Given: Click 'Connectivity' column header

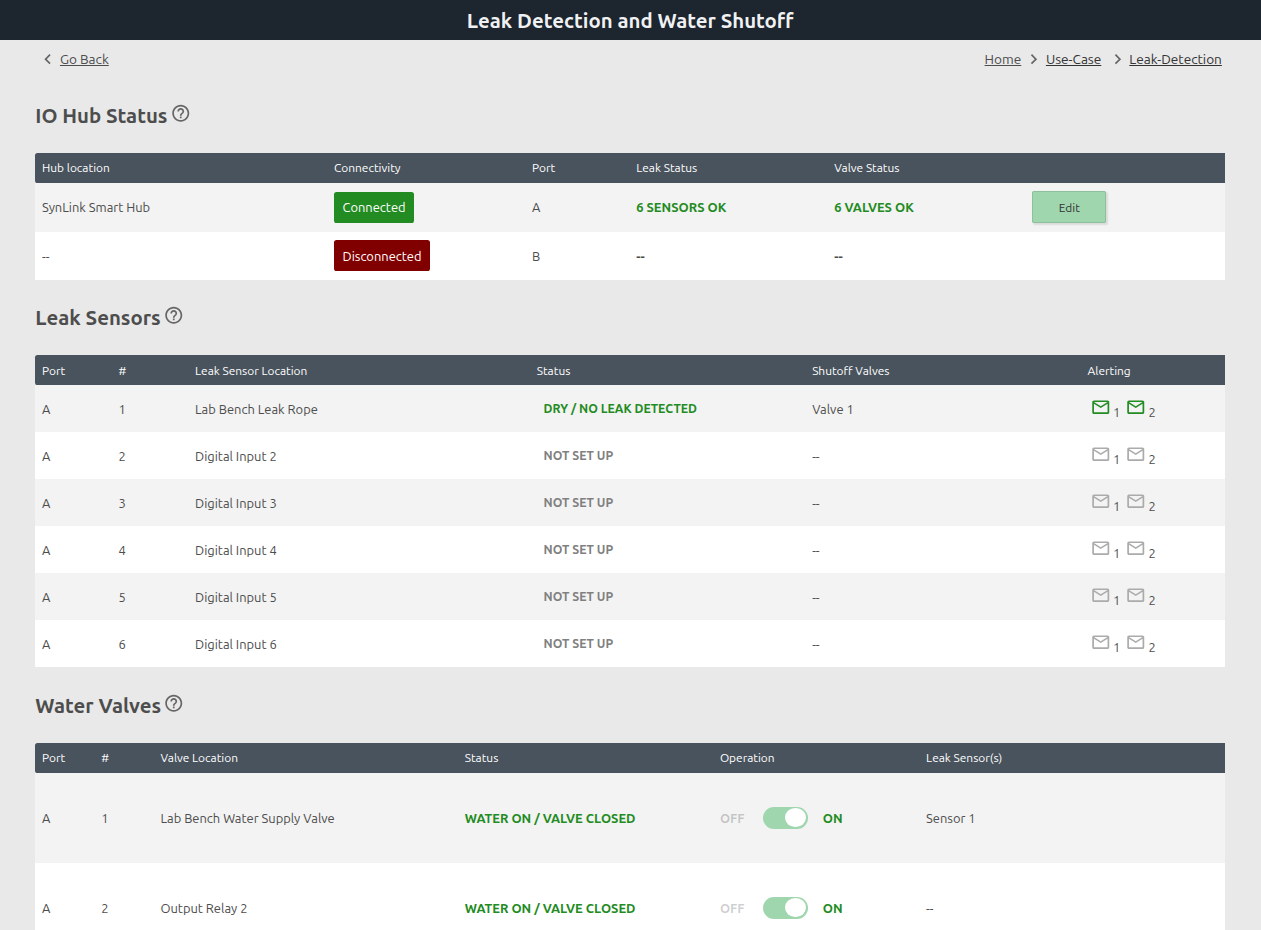Looking at the screenshot, I should (x=367, y=168).
